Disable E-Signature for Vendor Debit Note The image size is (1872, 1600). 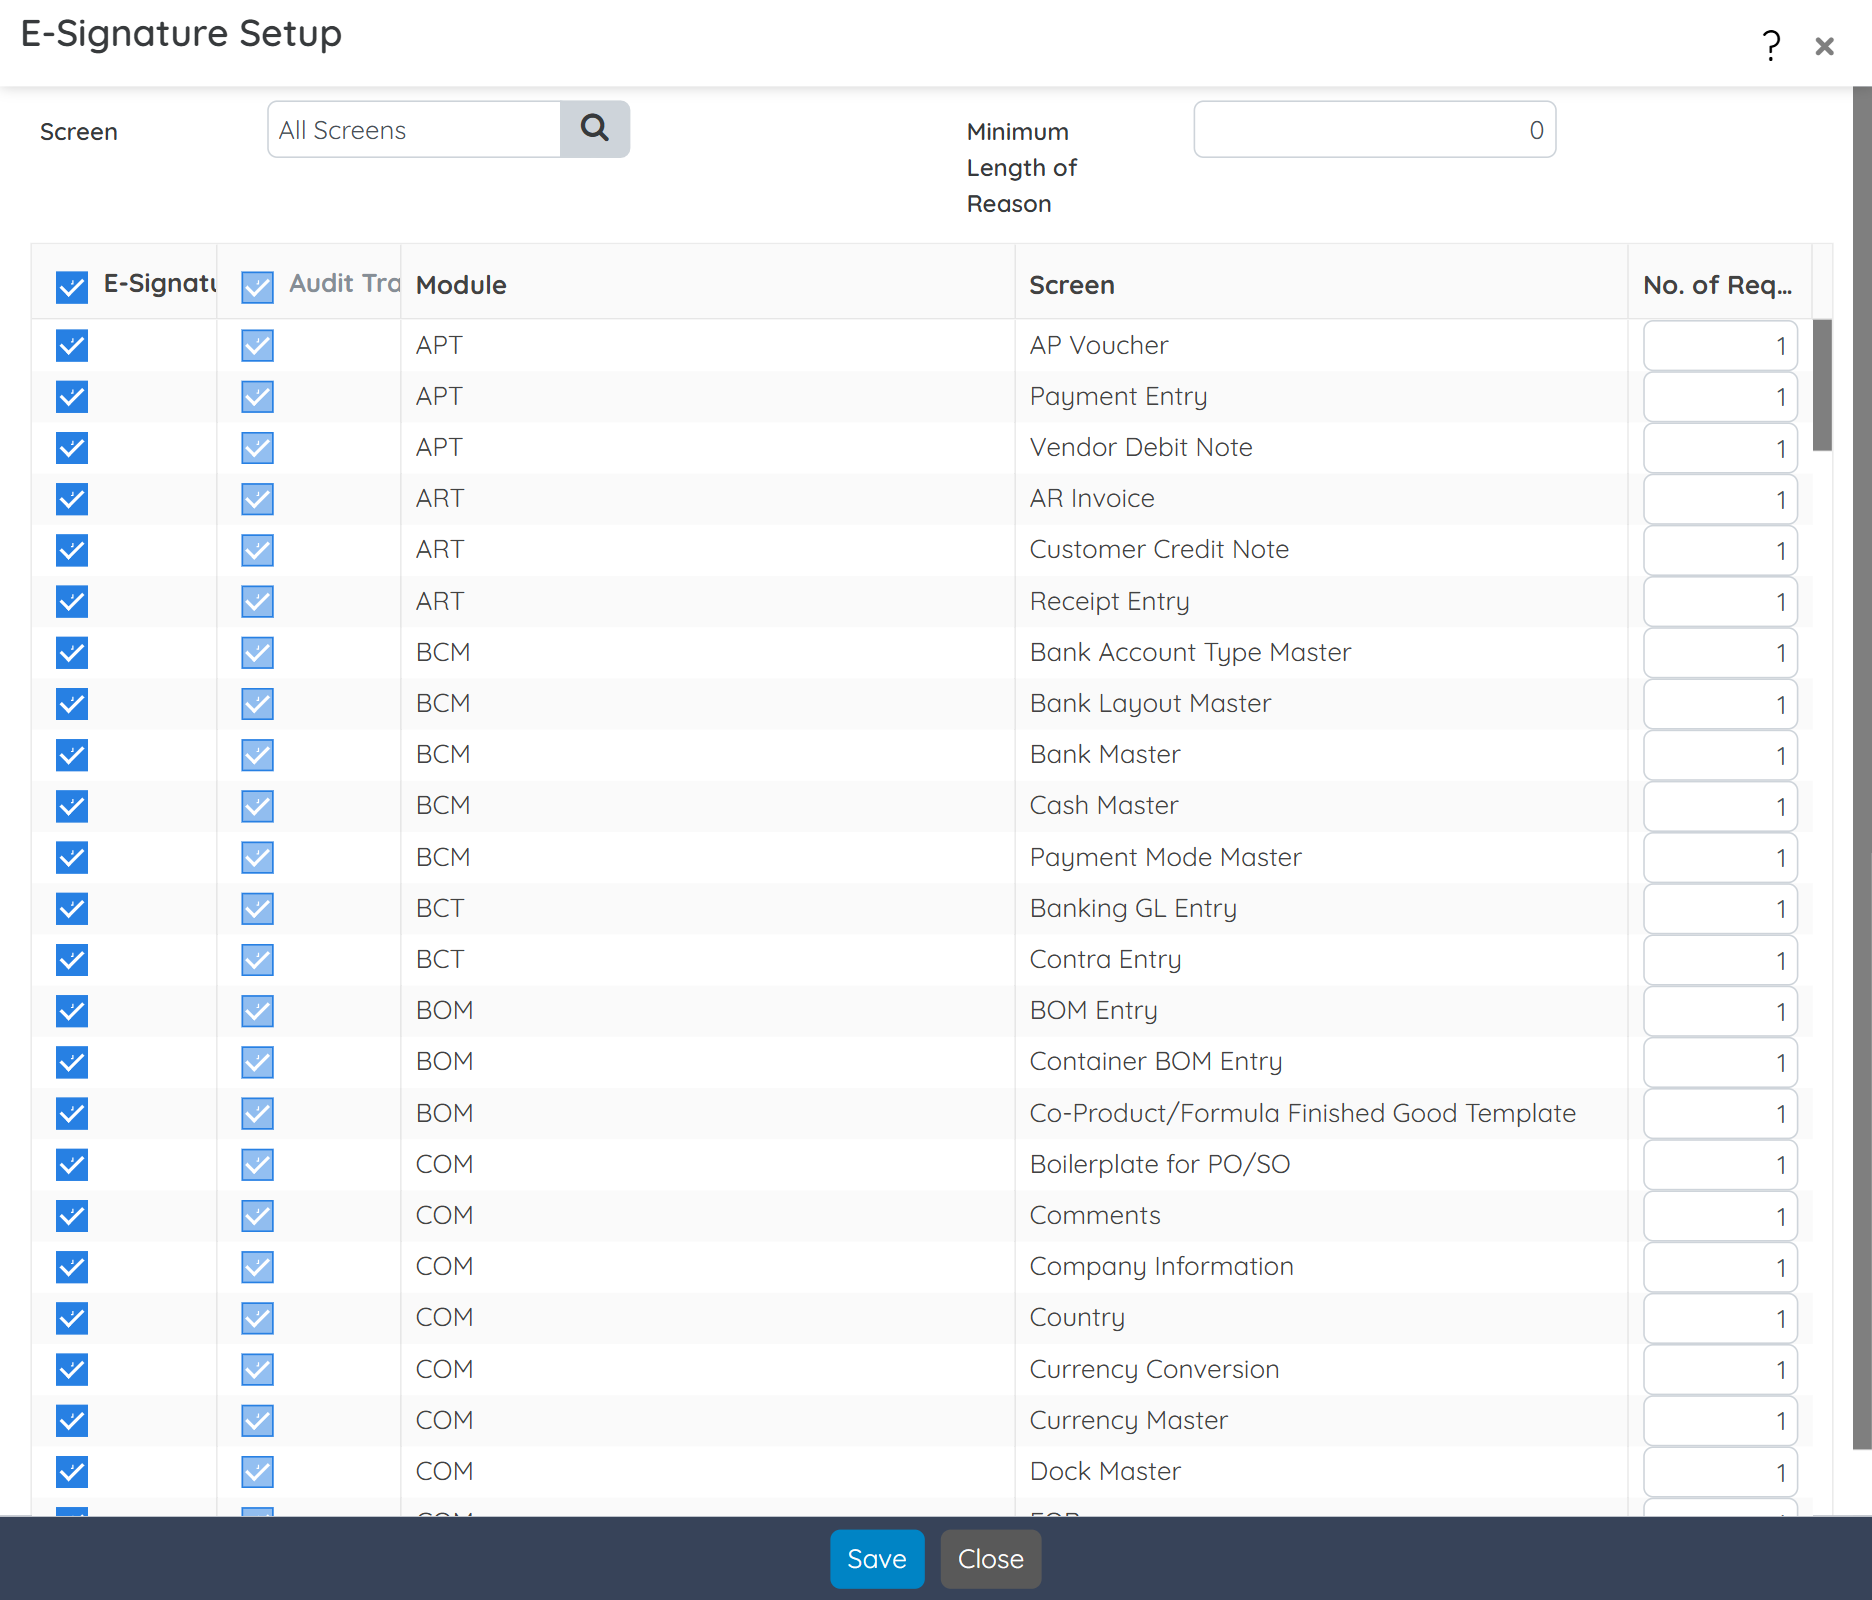pyautogui.click(x=71, y=448)
